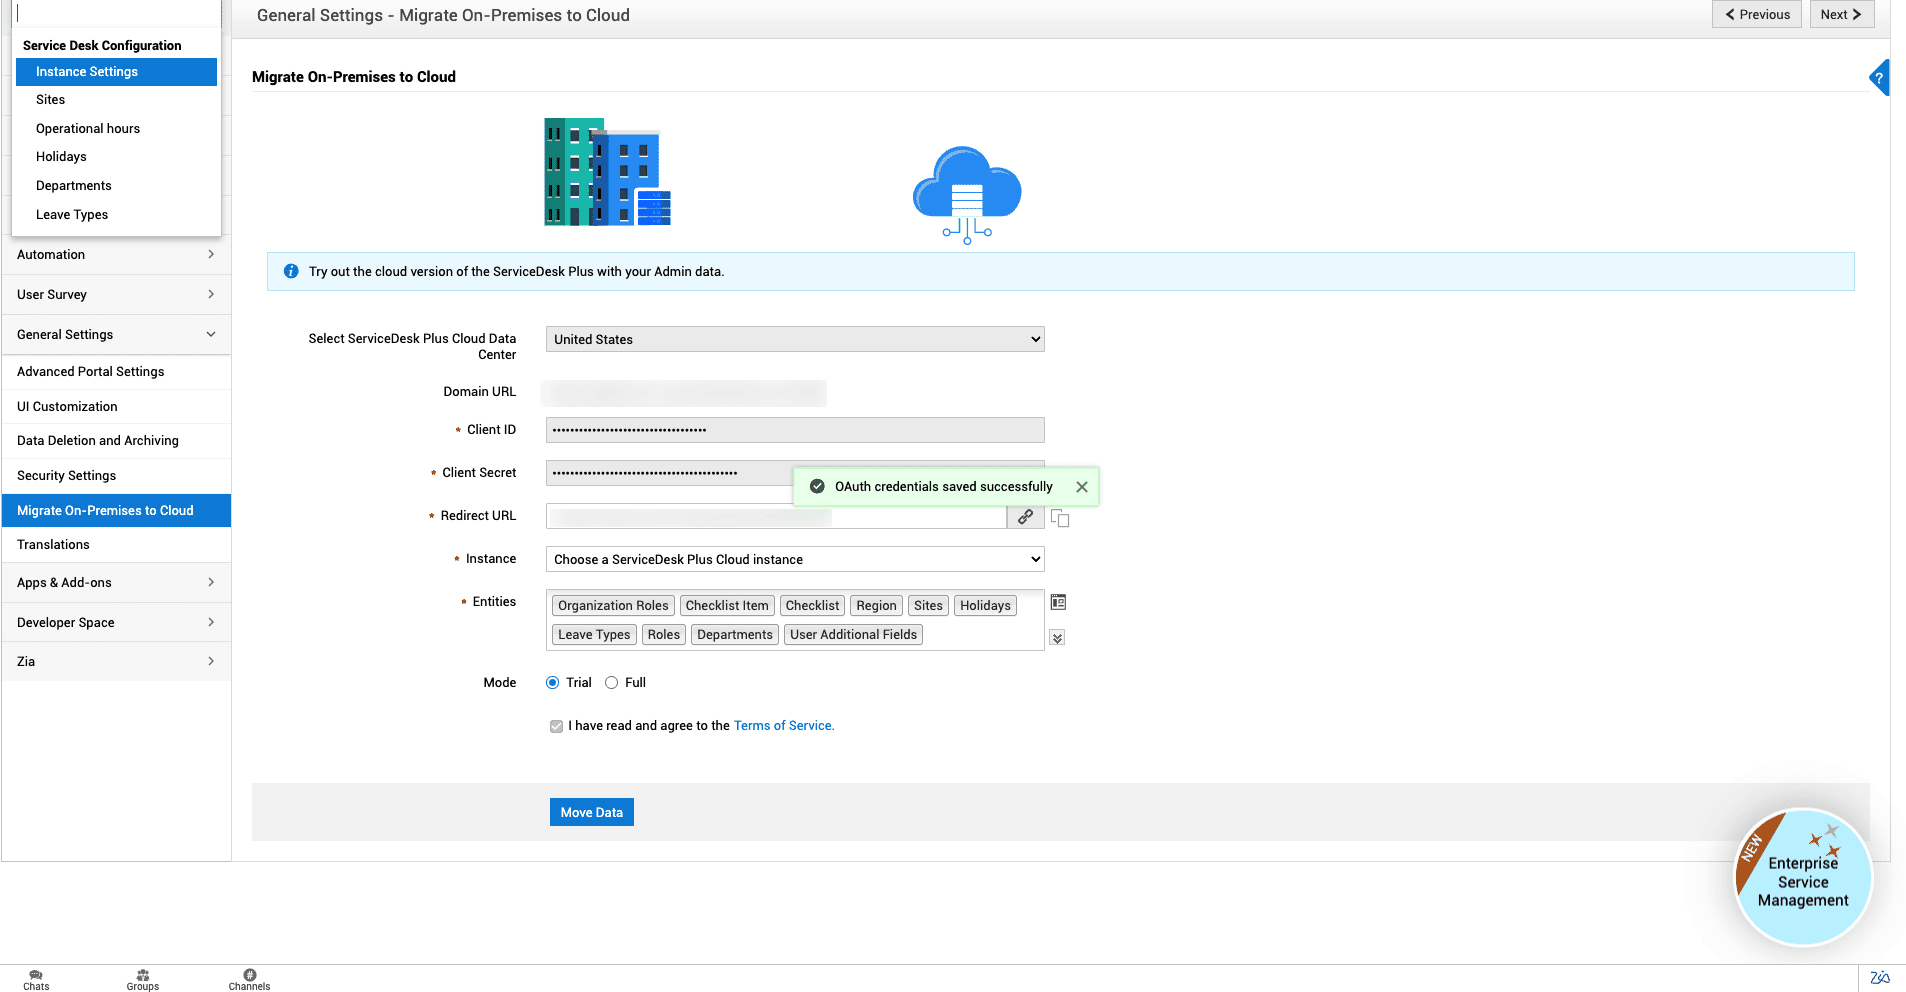The width and height of the screenshot is (1906, 992).
Task: Go to the Next settings page
Action: pos(1842,14)
